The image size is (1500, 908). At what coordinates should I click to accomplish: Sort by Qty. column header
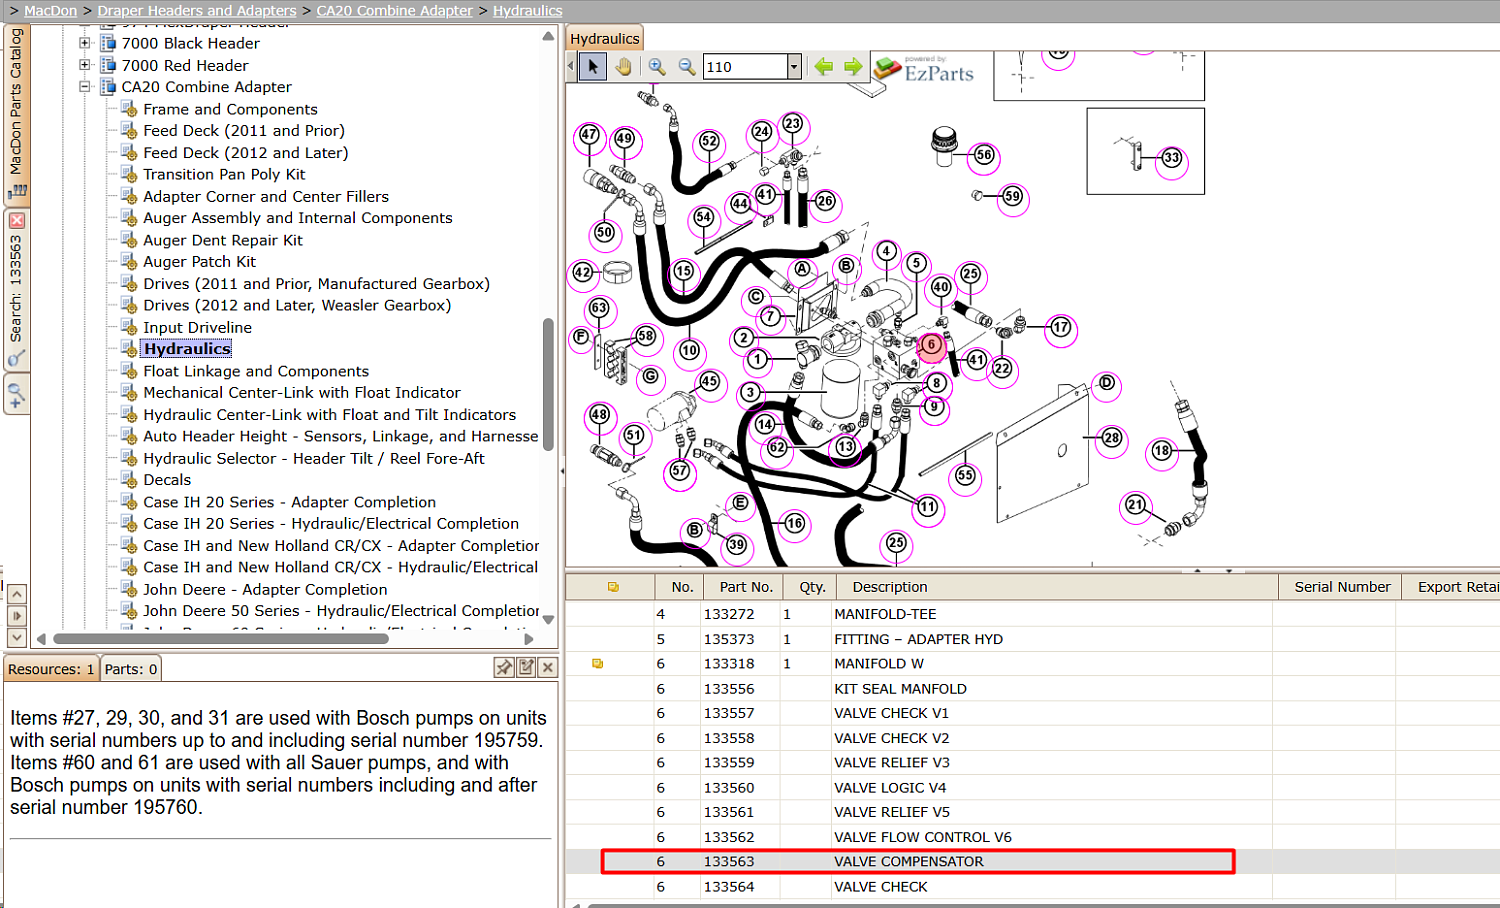point(812,587)
